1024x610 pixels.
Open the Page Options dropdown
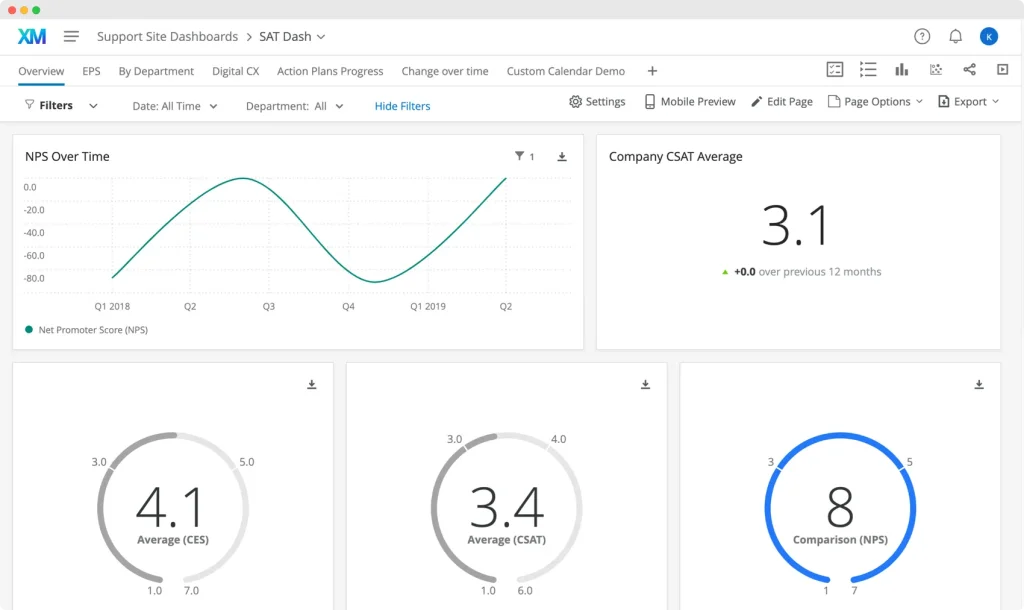(x=875, y=101)
